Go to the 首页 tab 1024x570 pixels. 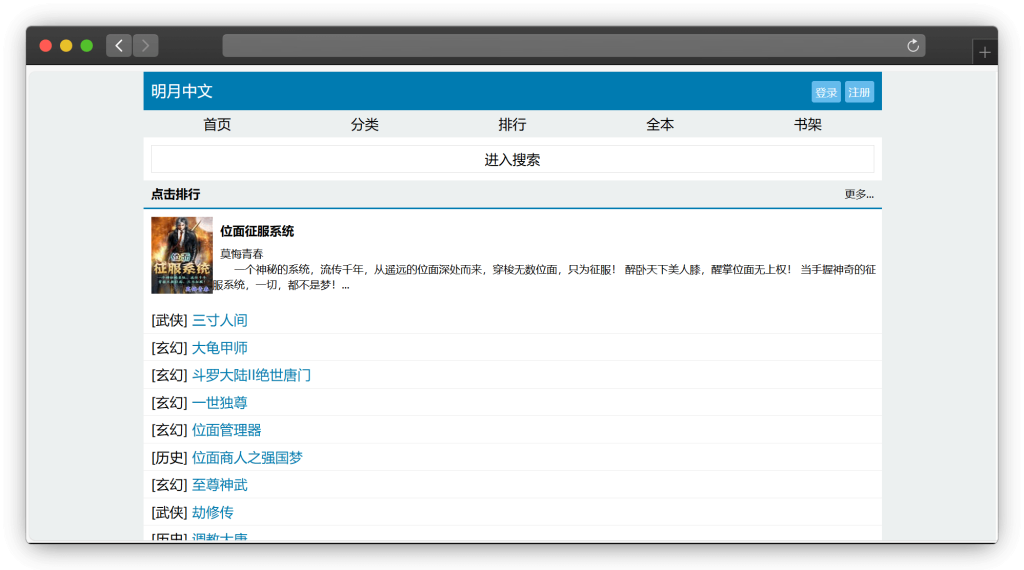point(217,124)
